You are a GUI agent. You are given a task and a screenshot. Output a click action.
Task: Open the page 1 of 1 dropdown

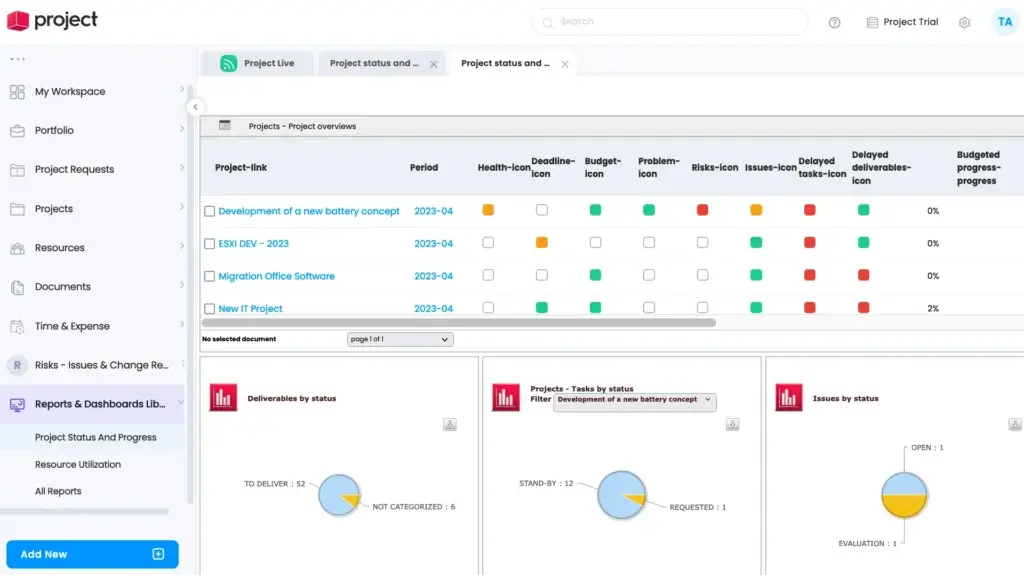coord(400,339)
